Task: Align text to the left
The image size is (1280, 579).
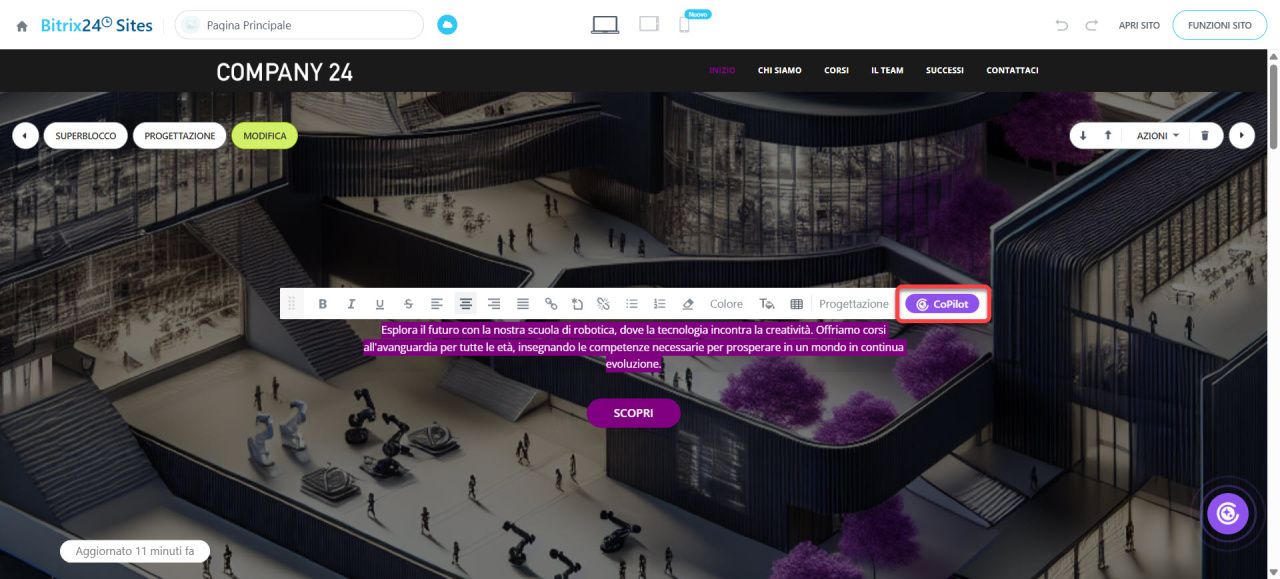Action: [x=437, y=304]
